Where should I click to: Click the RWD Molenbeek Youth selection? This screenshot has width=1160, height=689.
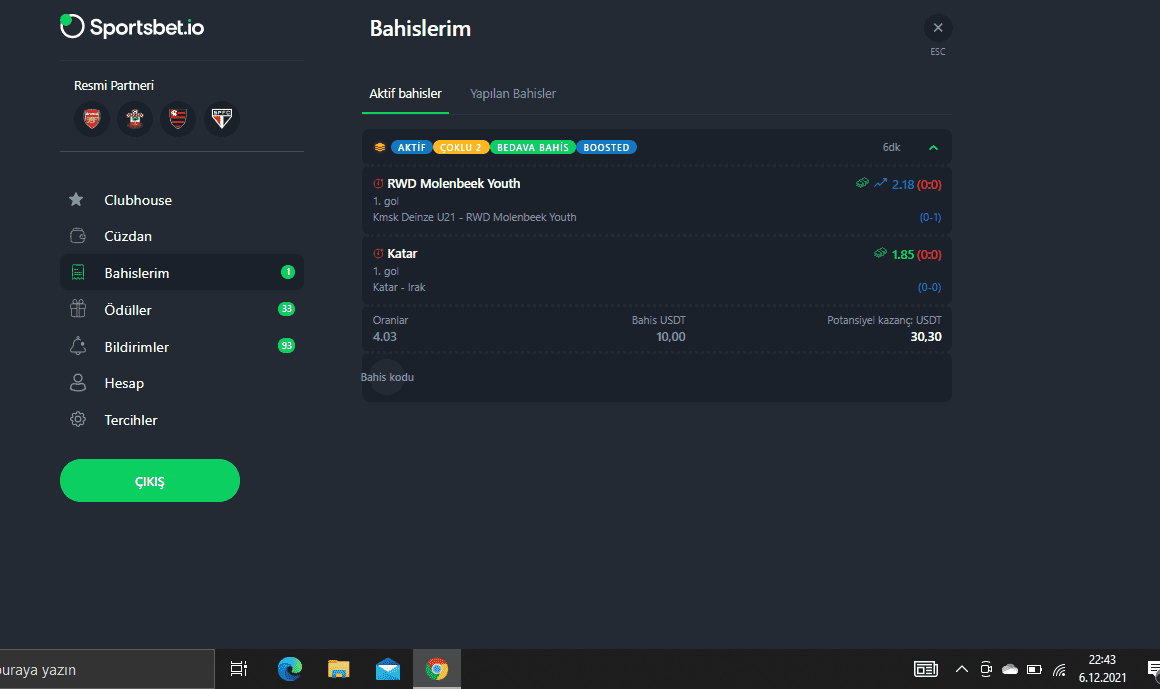pos(453,184)
